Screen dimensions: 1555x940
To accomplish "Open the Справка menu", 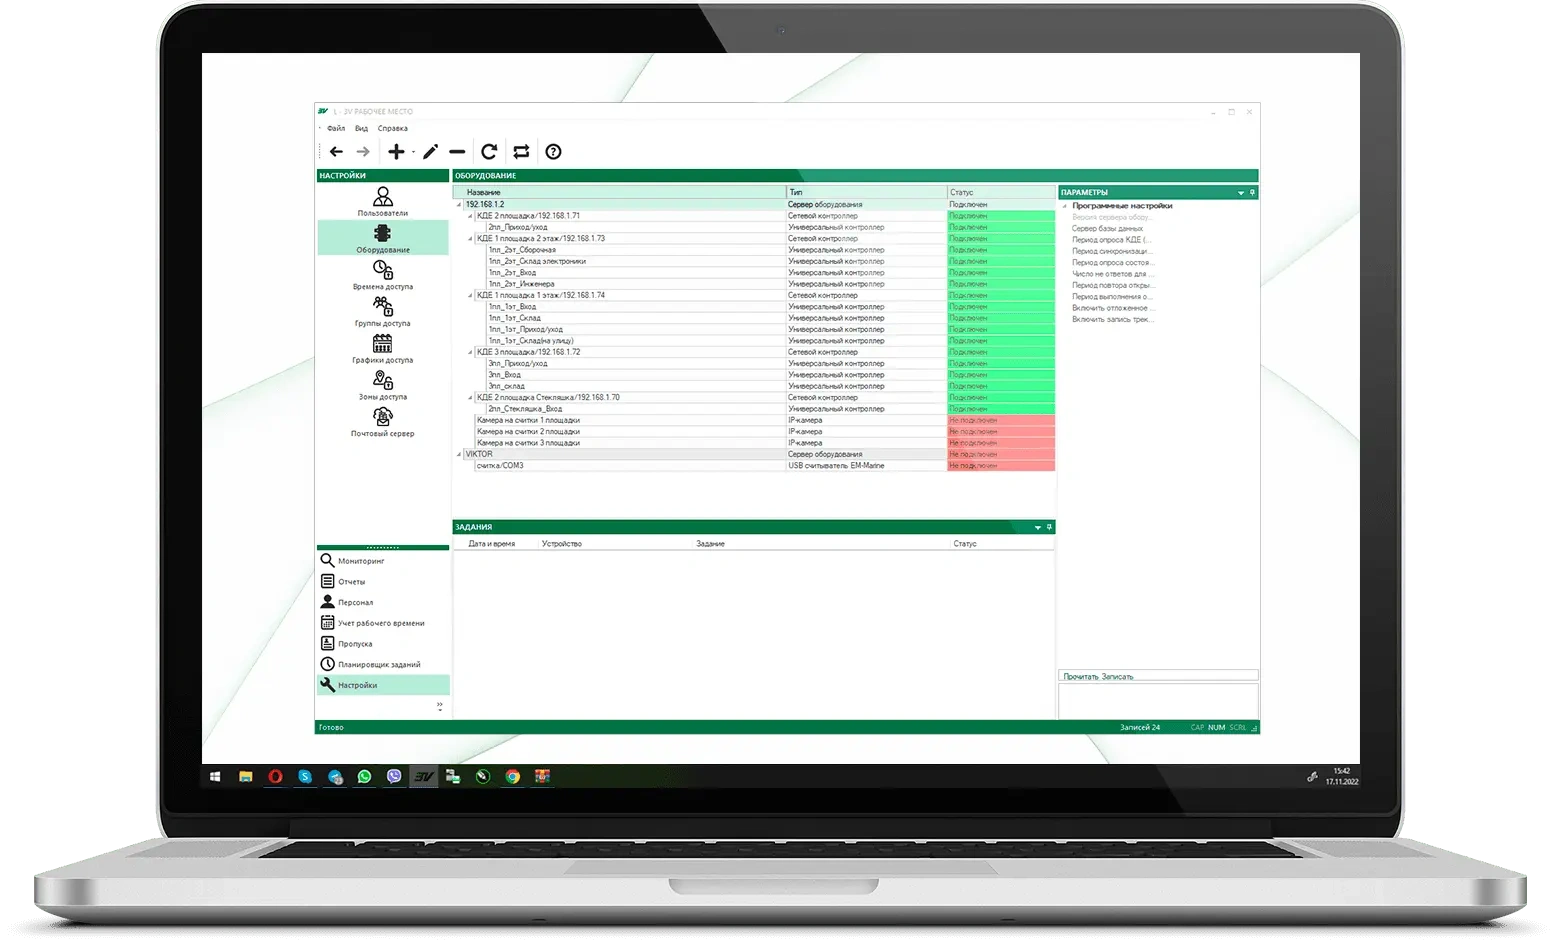I will [x=392, y=128].
